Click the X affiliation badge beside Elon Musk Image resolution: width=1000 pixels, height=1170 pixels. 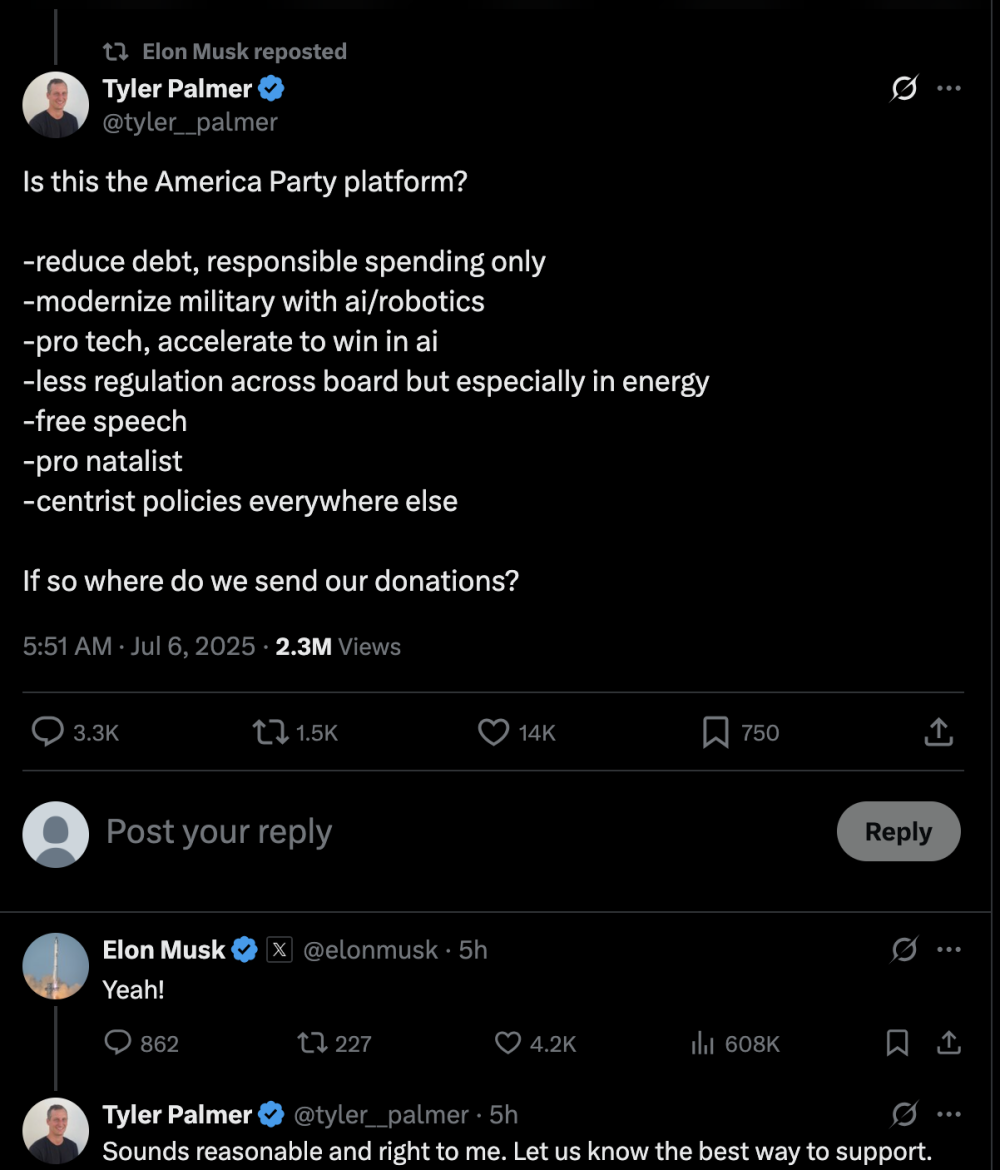click(x=279, y=950)
